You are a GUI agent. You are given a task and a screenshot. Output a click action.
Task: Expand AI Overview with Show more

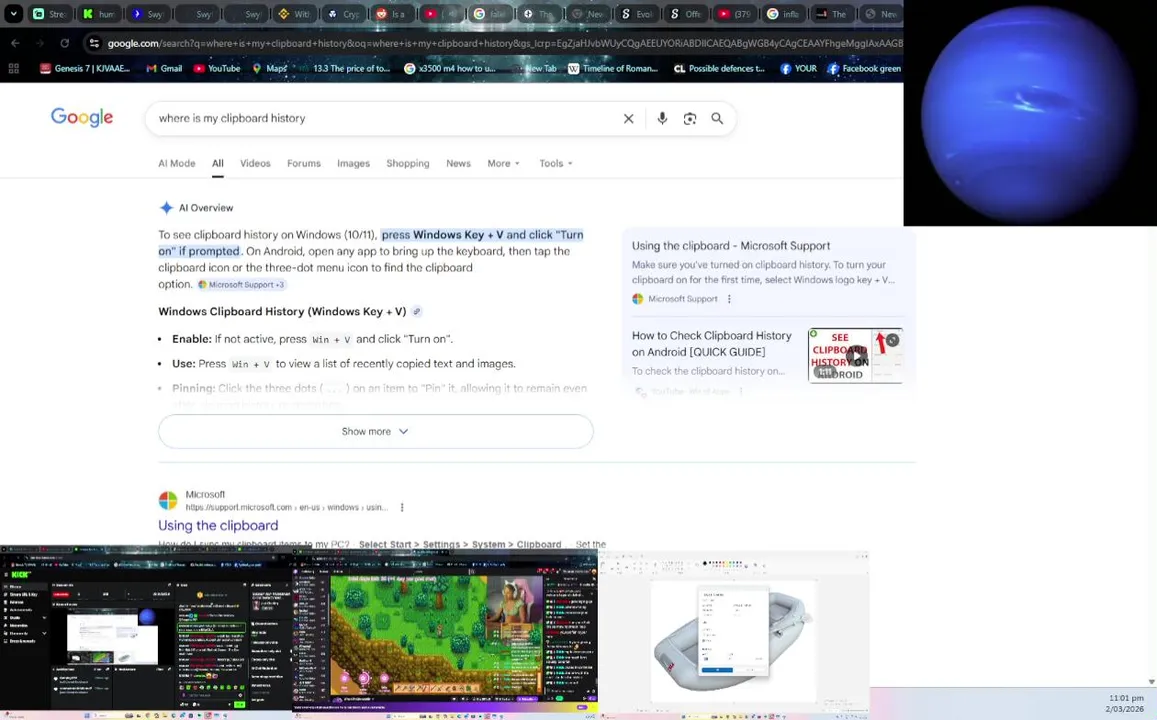click(376, 432)
